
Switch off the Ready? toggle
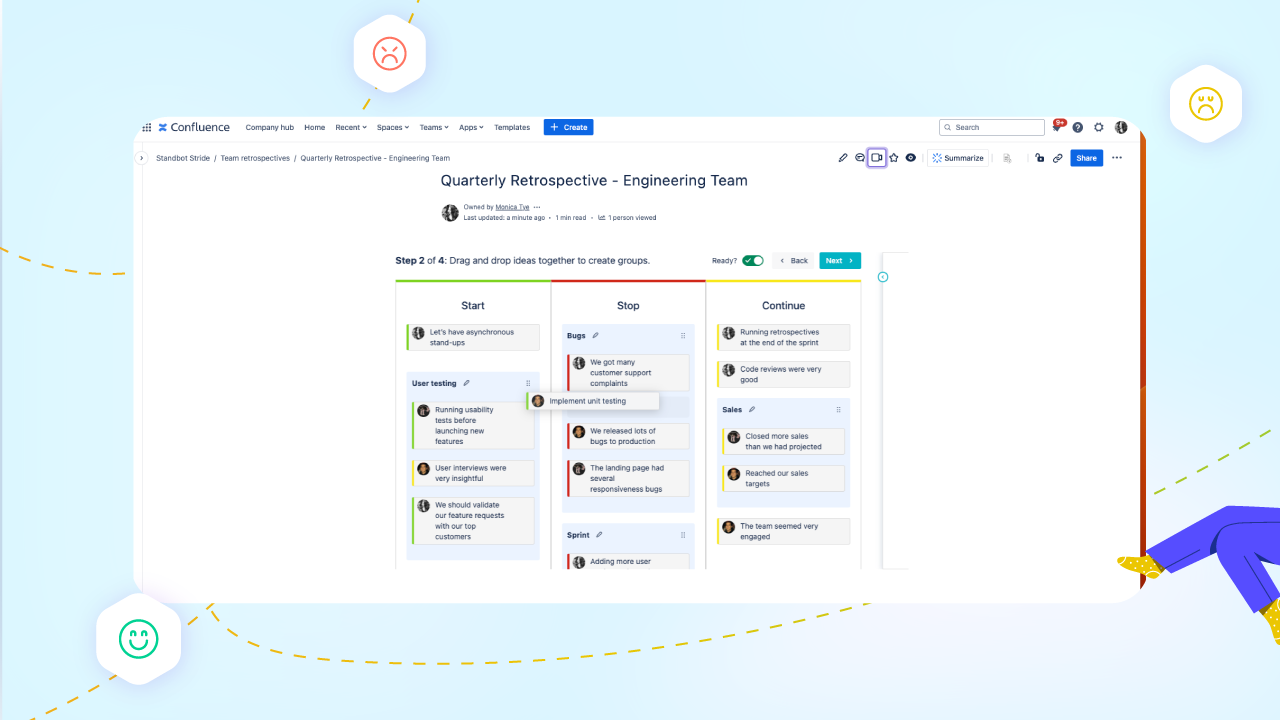tap(754, 260)
